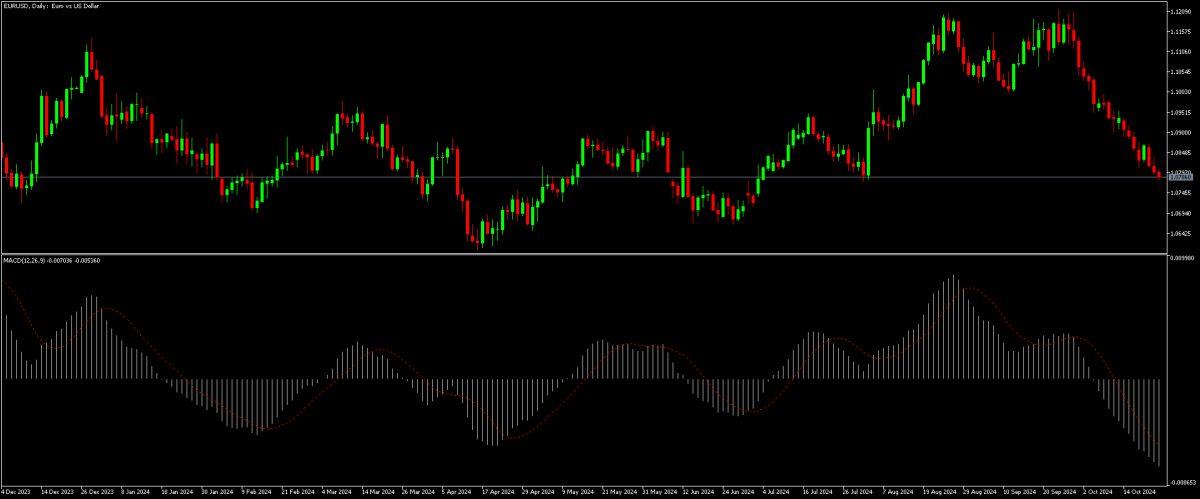The image size is (1200, 499).
Task: Click the 1.06425 price scale label
Action: tap(1180, 234)
